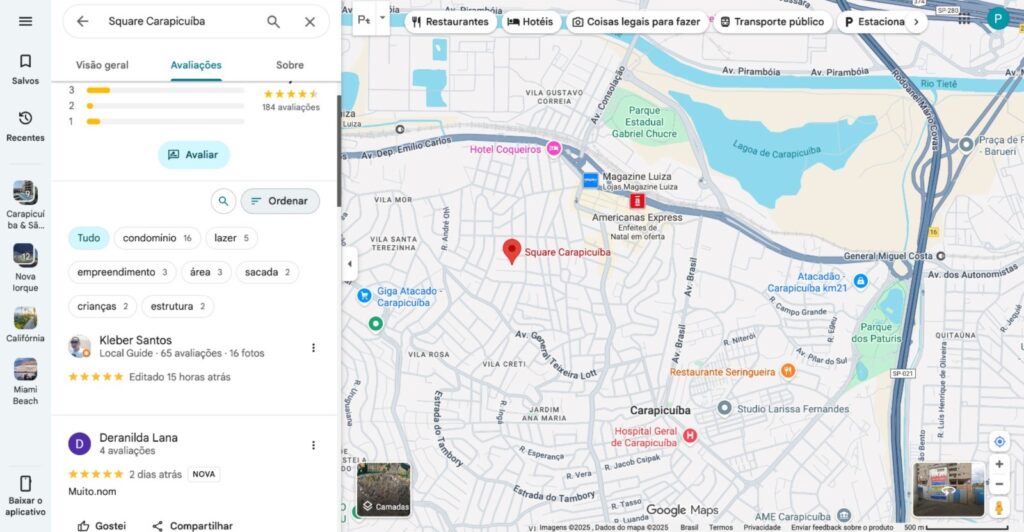Click the Avaliar button
This screenshot has width=1024, height=532.
[193, 155]
